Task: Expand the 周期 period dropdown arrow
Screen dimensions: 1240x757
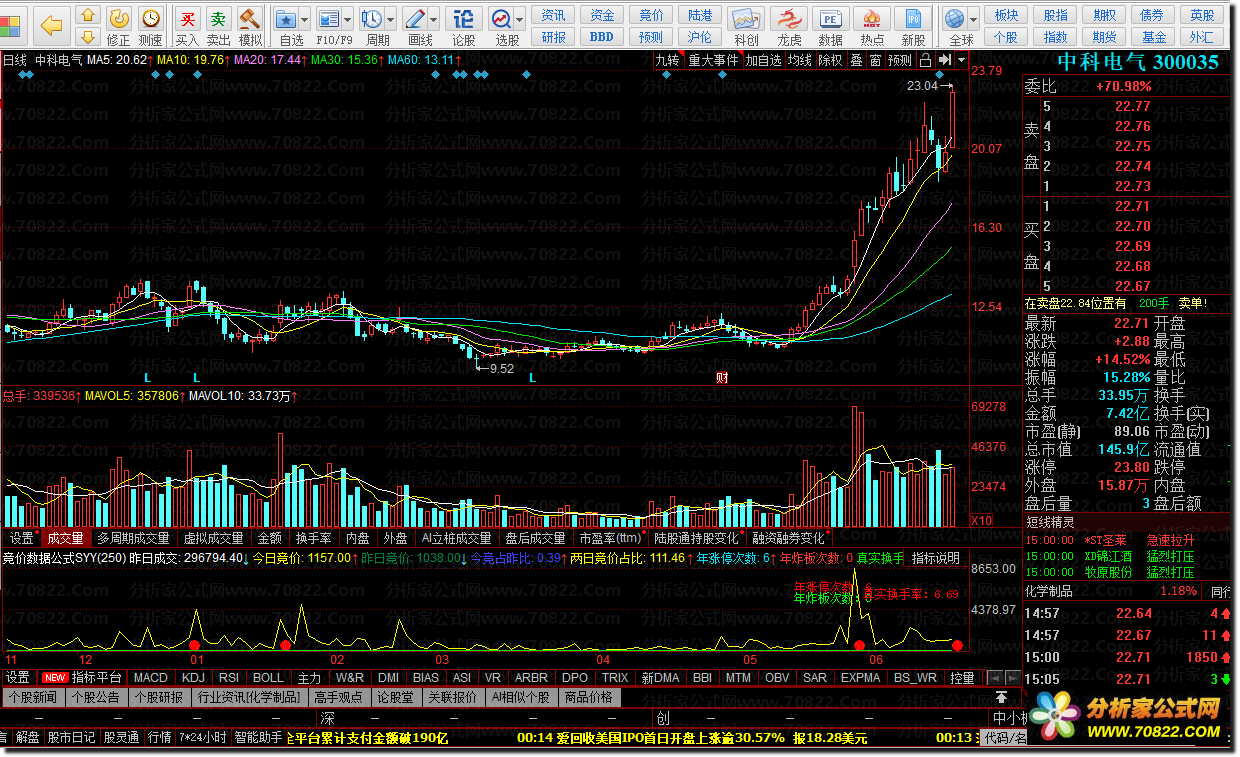Action: [x=391, y=18]
